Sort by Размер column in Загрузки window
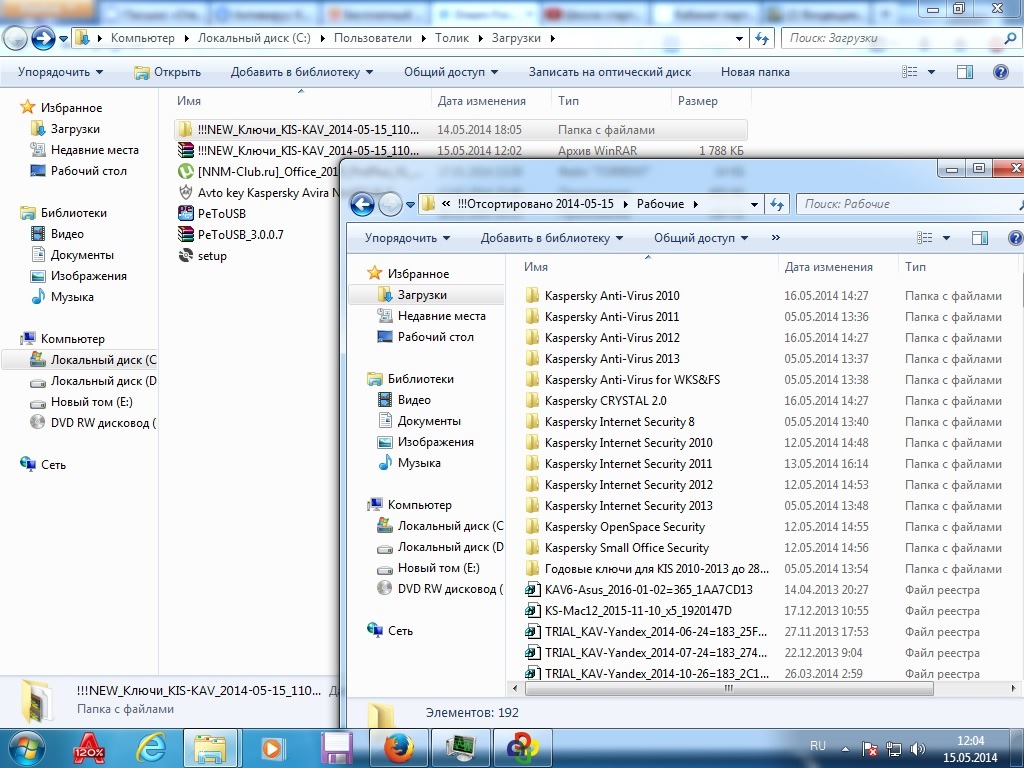 [697, 101]
